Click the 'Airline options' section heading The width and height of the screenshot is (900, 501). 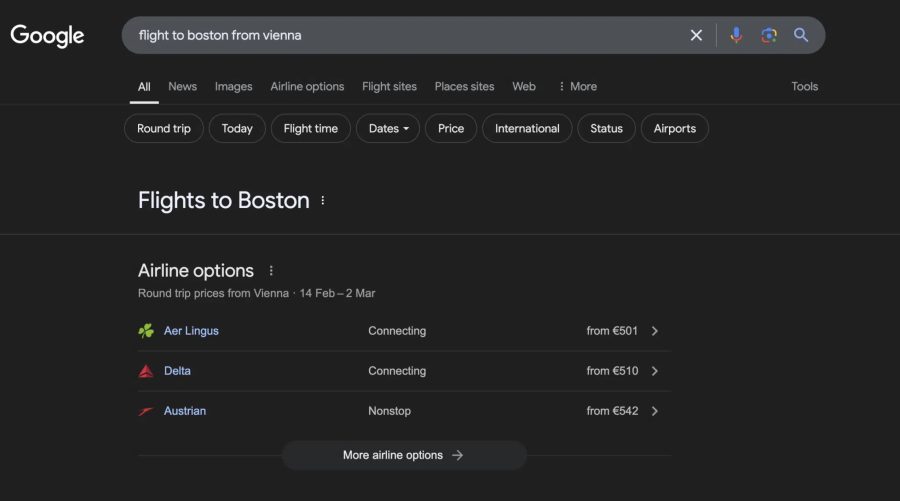[x=196, y=270]
